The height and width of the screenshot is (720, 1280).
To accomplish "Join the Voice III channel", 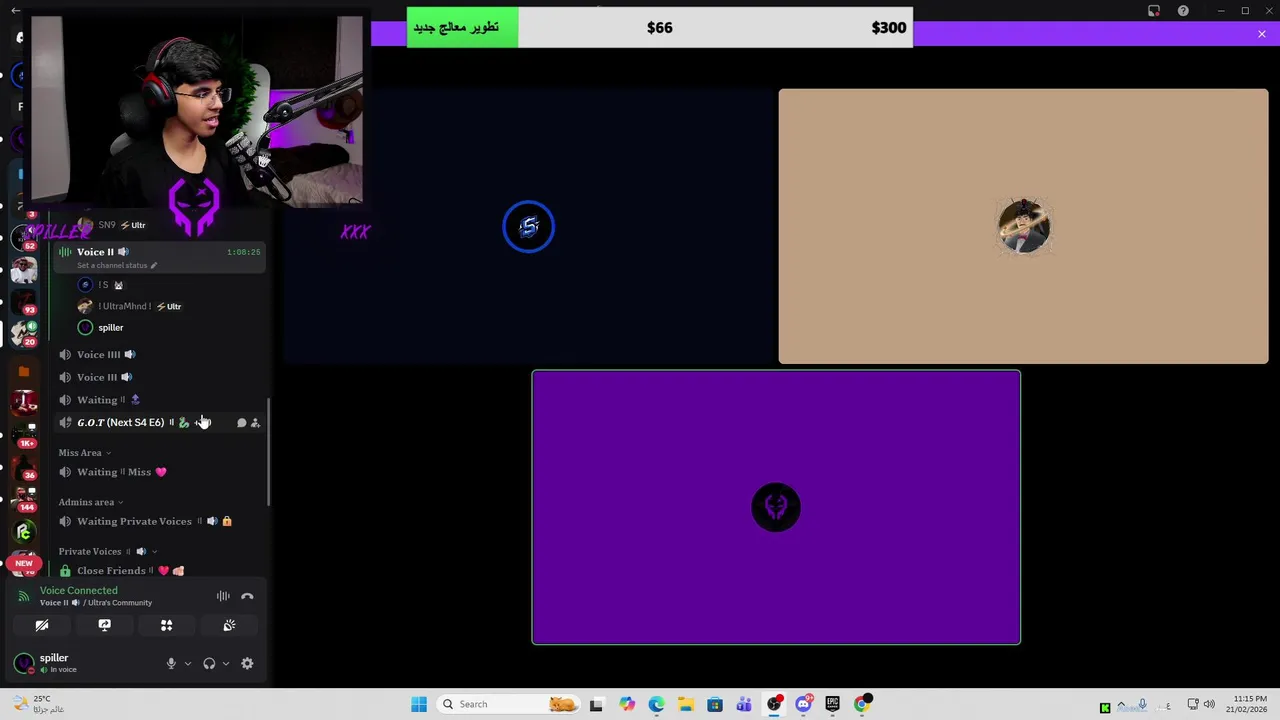I will pyautogui.click(x=160, y=377).
